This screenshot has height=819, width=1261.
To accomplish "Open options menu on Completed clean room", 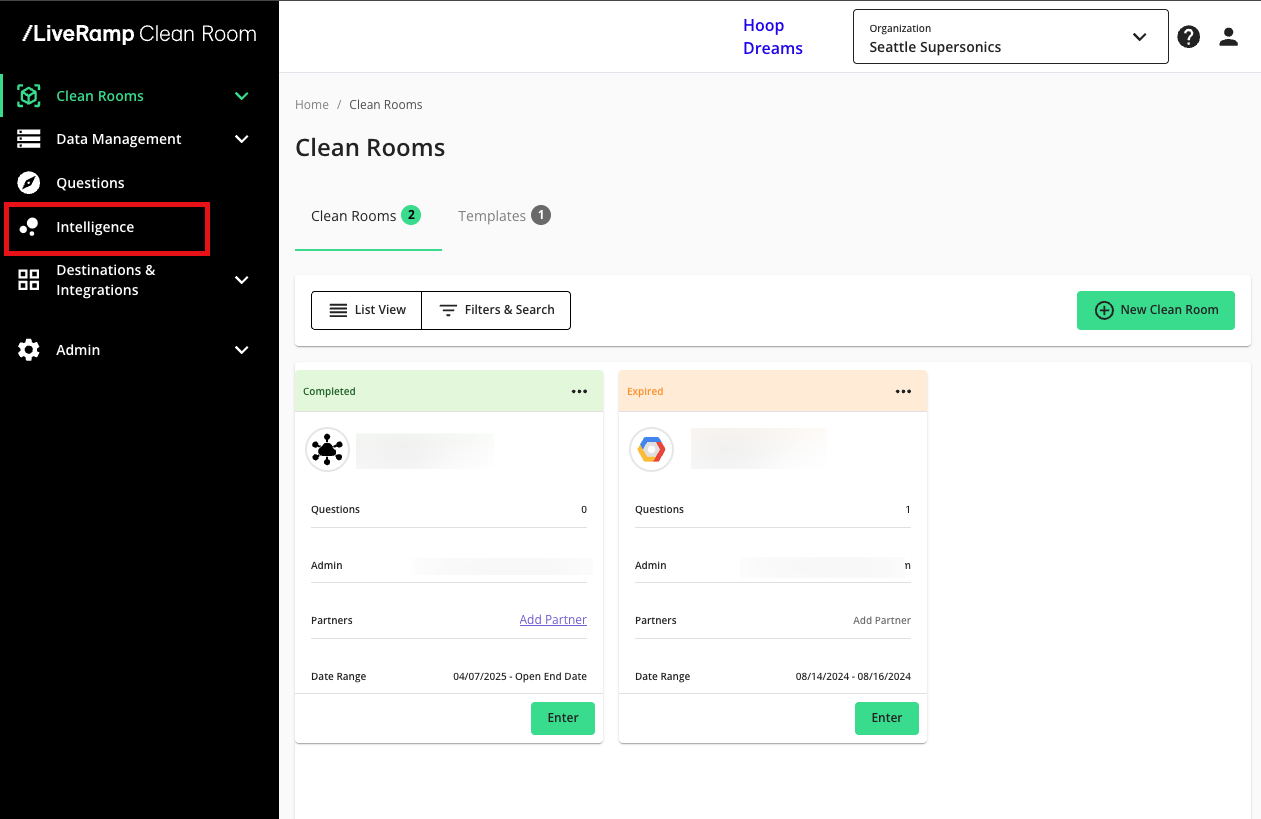I will [579, 392].
